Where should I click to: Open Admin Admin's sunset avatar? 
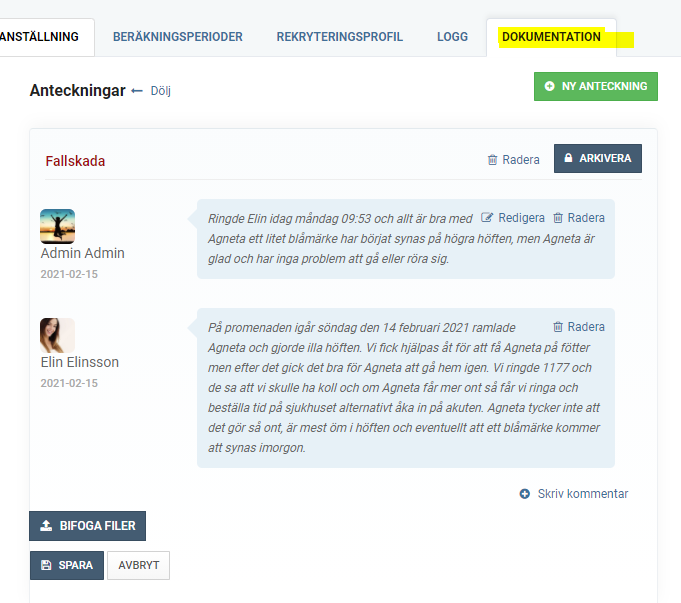click(57, 226)
